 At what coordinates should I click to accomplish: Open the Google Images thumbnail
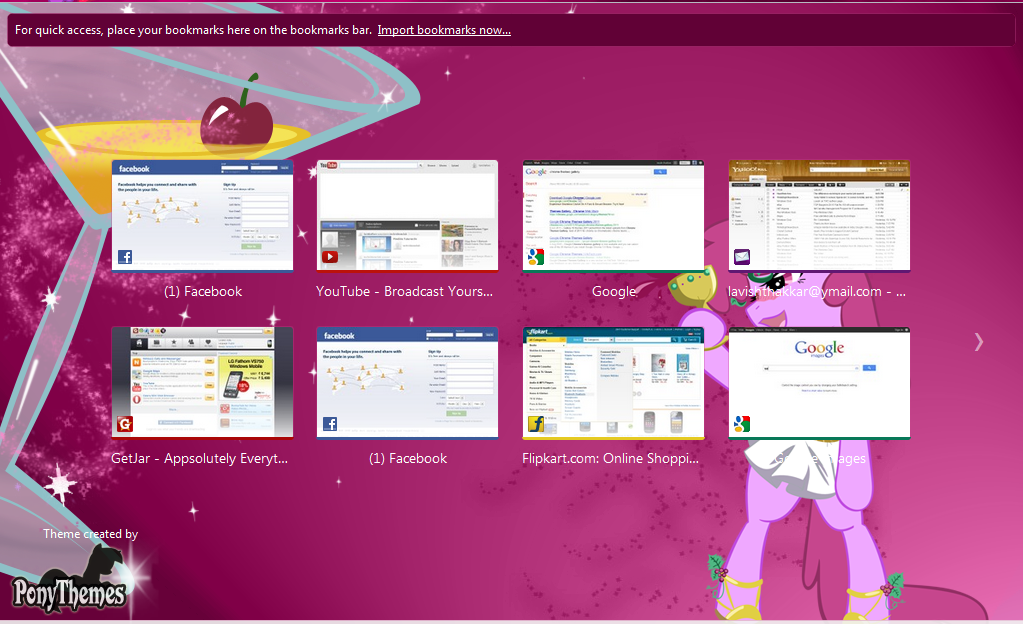coord(819,382)
